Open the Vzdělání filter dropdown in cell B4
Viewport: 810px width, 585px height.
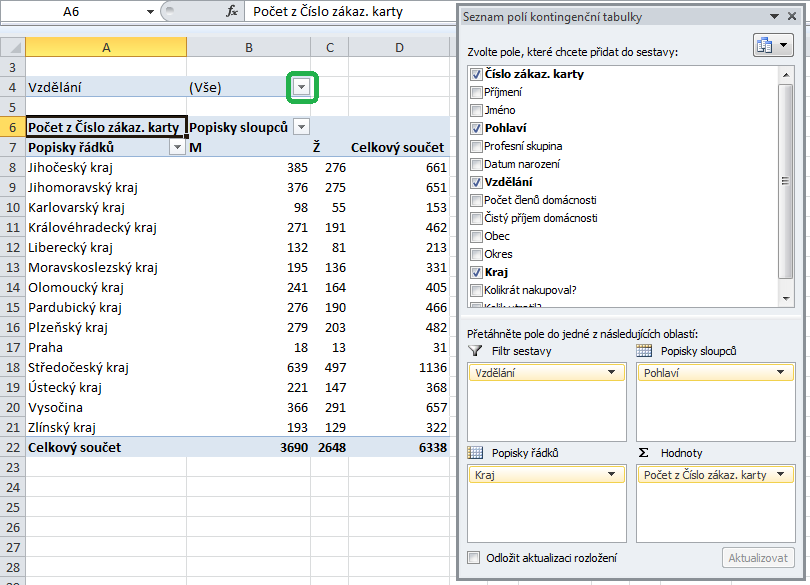pos(302,87)
